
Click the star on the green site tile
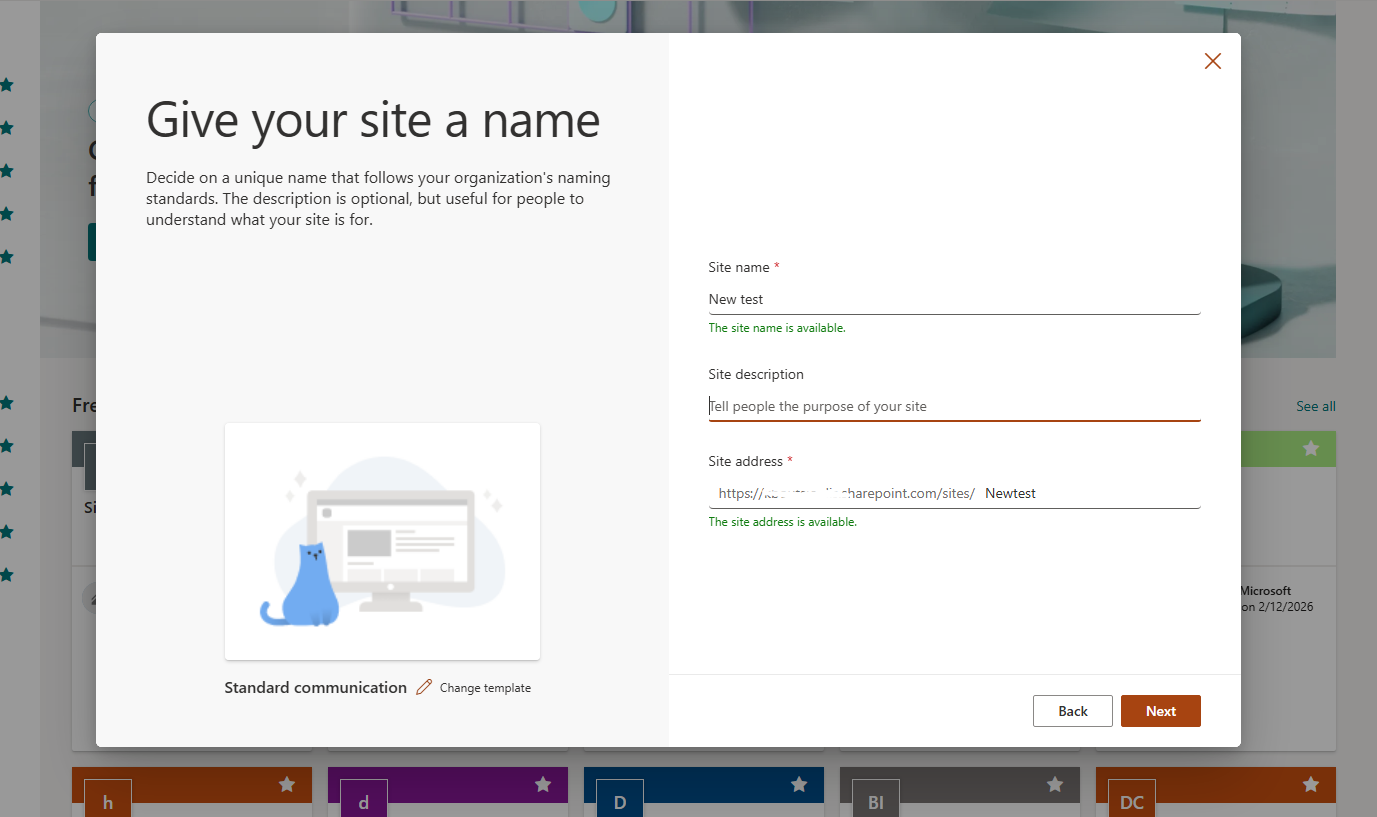tap(1311, 449)
